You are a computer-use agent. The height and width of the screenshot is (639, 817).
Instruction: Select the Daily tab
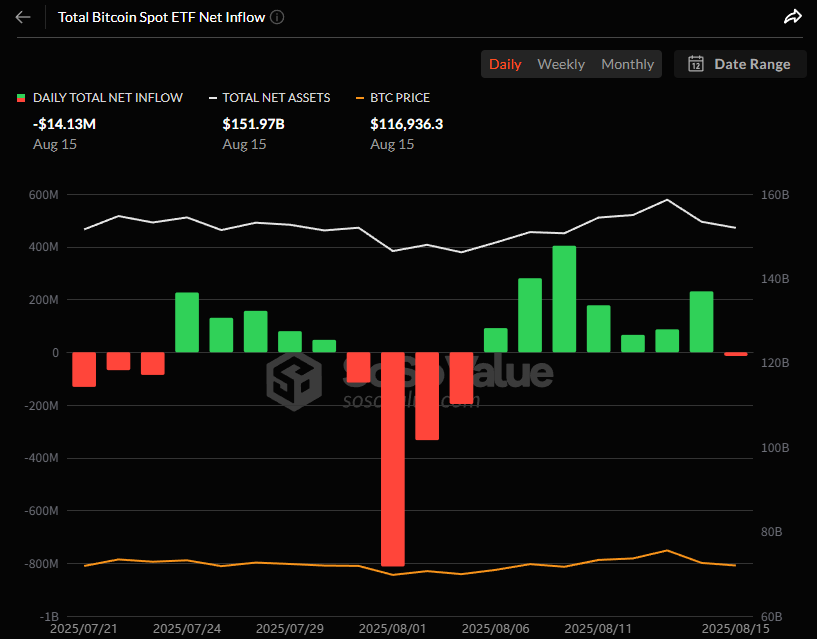(x=505, y=64)
